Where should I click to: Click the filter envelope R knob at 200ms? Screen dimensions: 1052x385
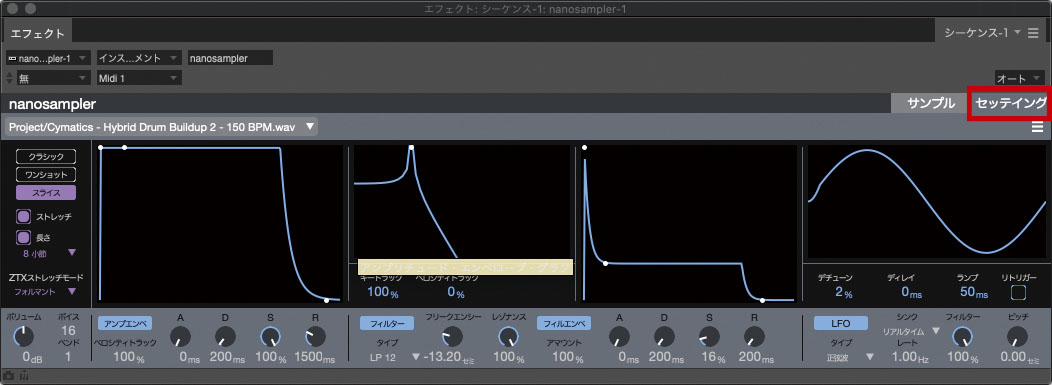(x=754, y=336)
